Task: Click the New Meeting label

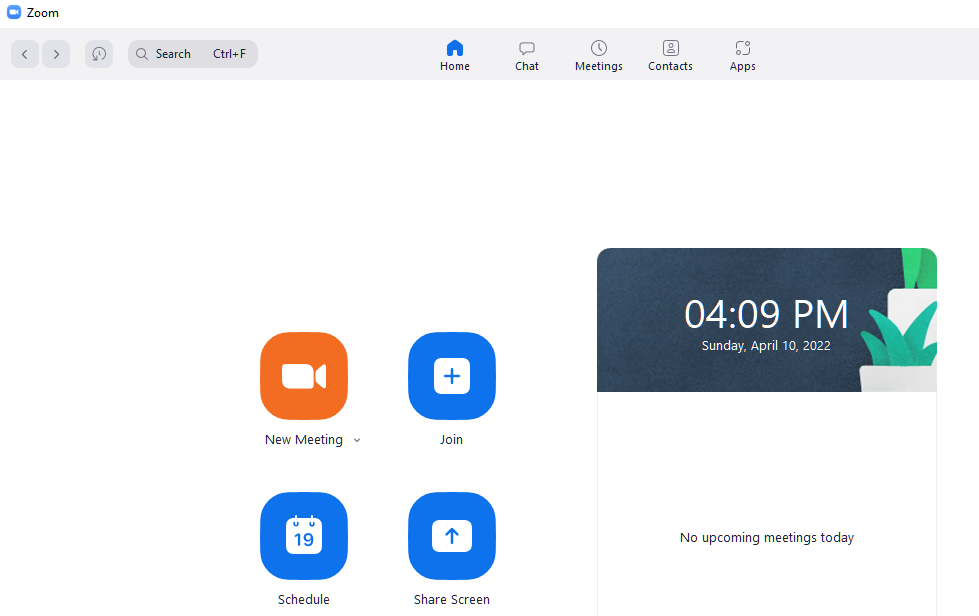Action: (x=303, y=439)
